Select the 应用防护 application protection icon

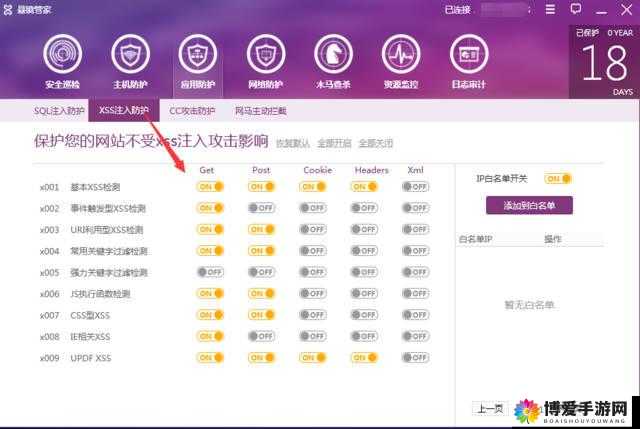click(198, 54)
